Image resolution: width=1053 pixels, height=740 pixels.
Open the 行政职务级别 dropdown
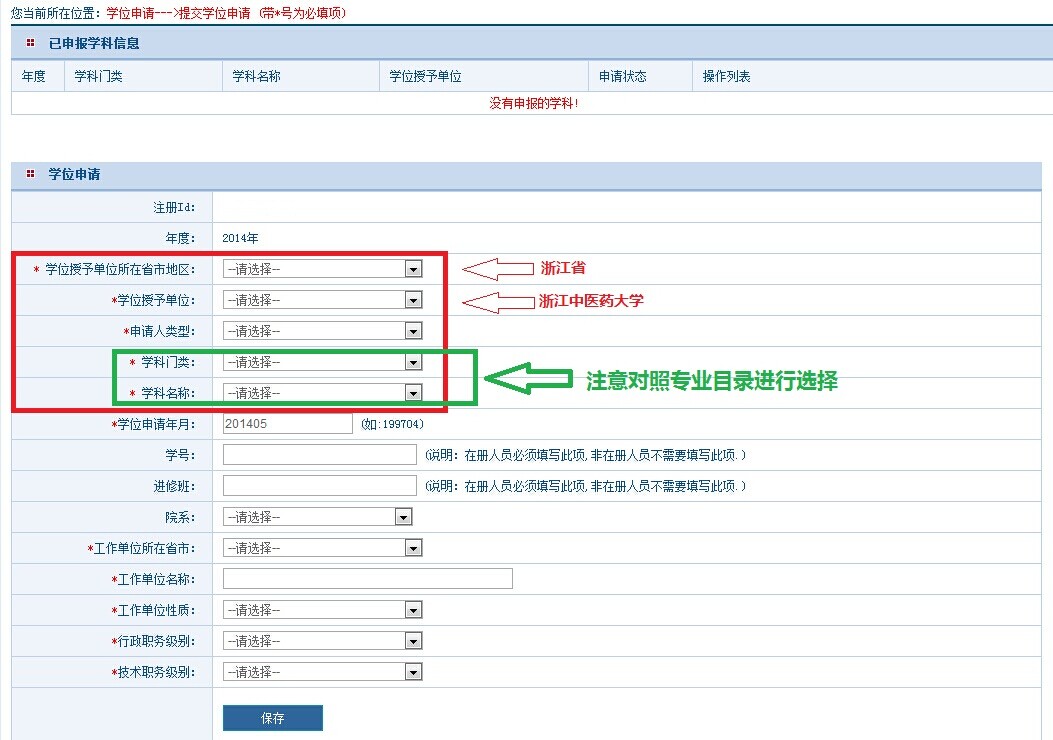[x=322, y=641]
